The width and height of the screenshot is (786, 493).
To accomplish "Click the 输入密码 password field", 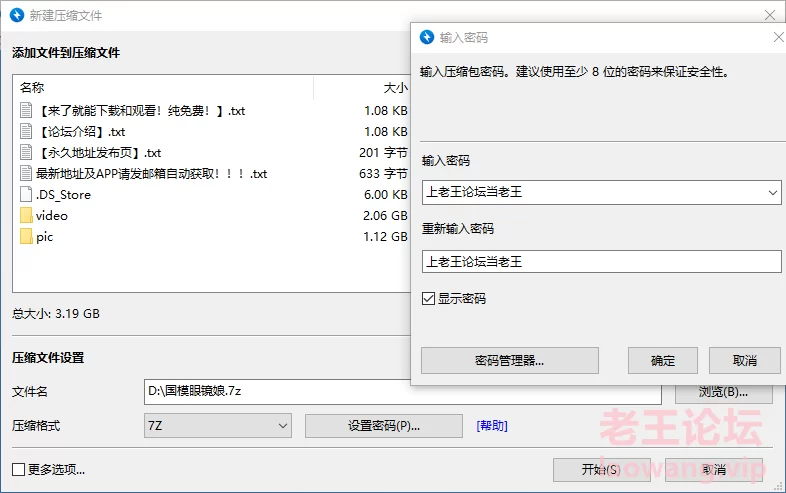I will coord(602,193).
